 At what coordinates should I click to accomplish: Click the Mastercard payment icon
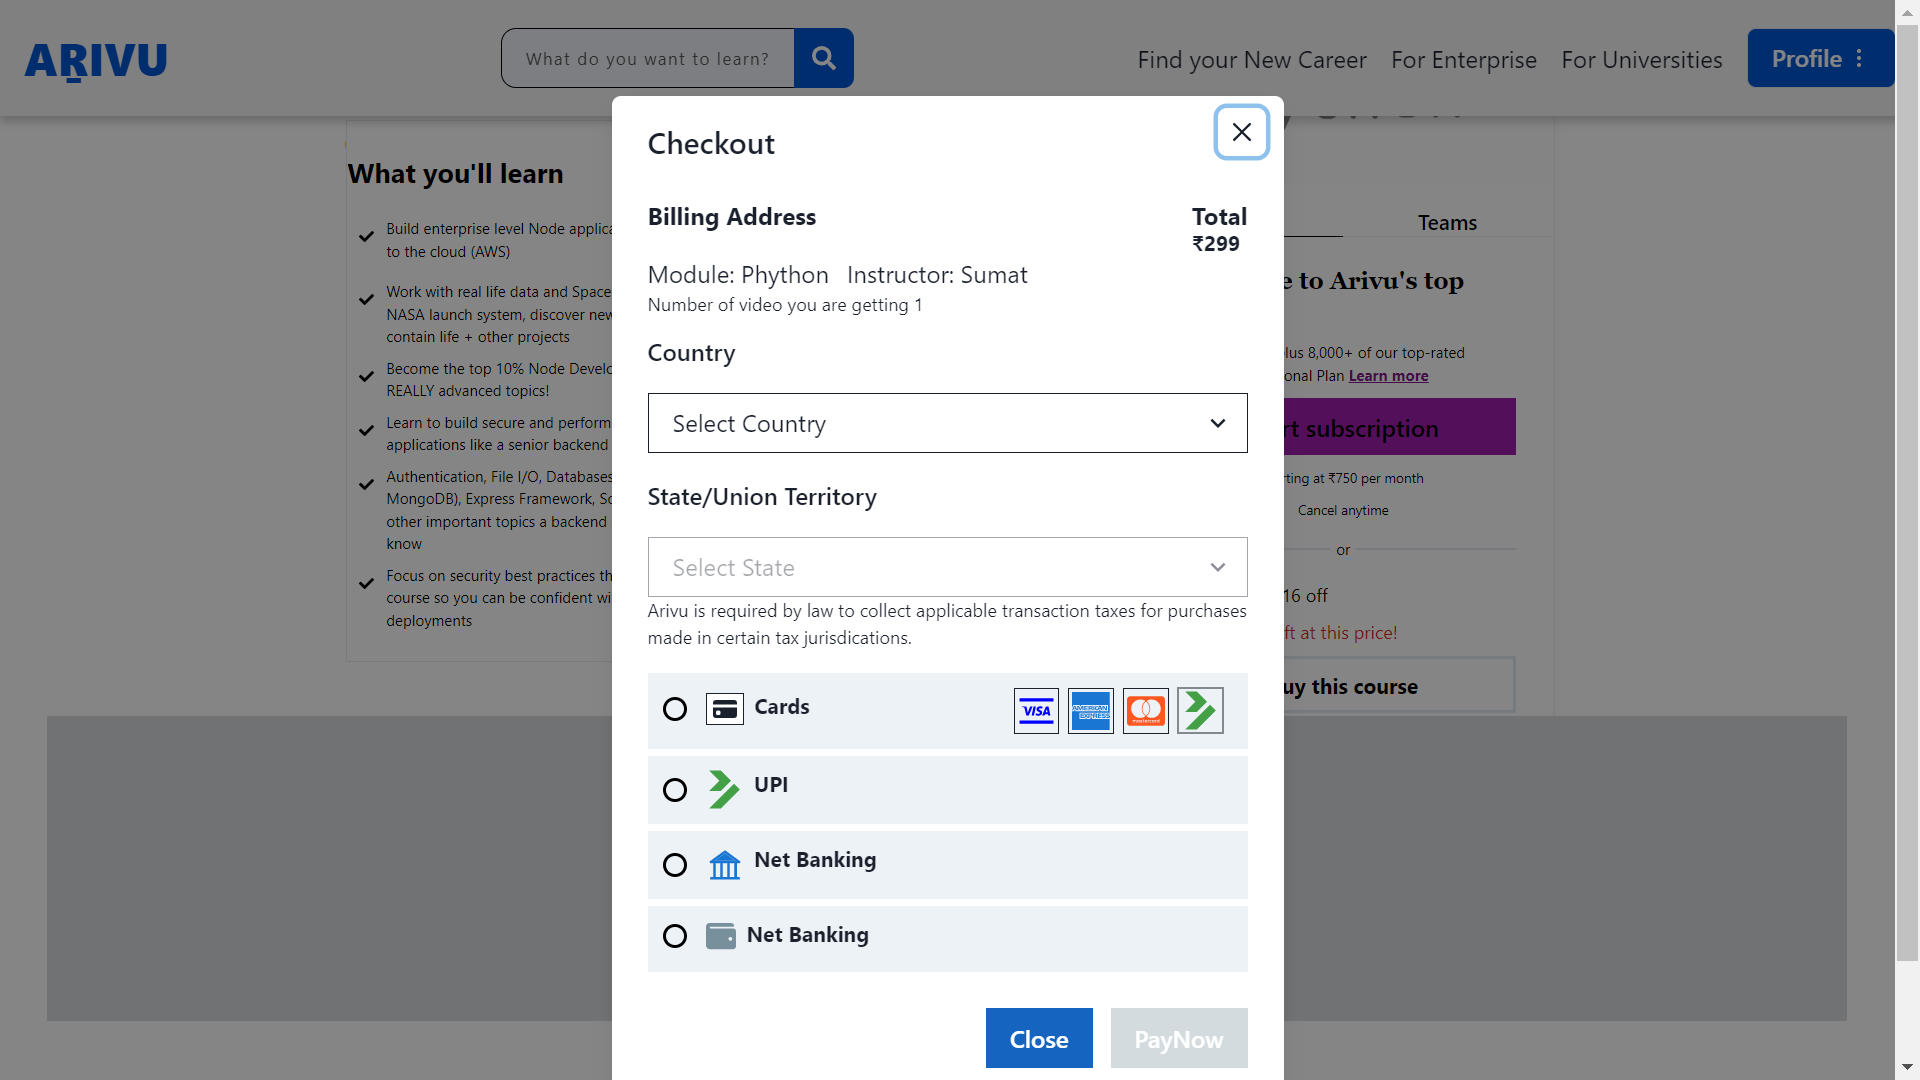(1143, 711)
